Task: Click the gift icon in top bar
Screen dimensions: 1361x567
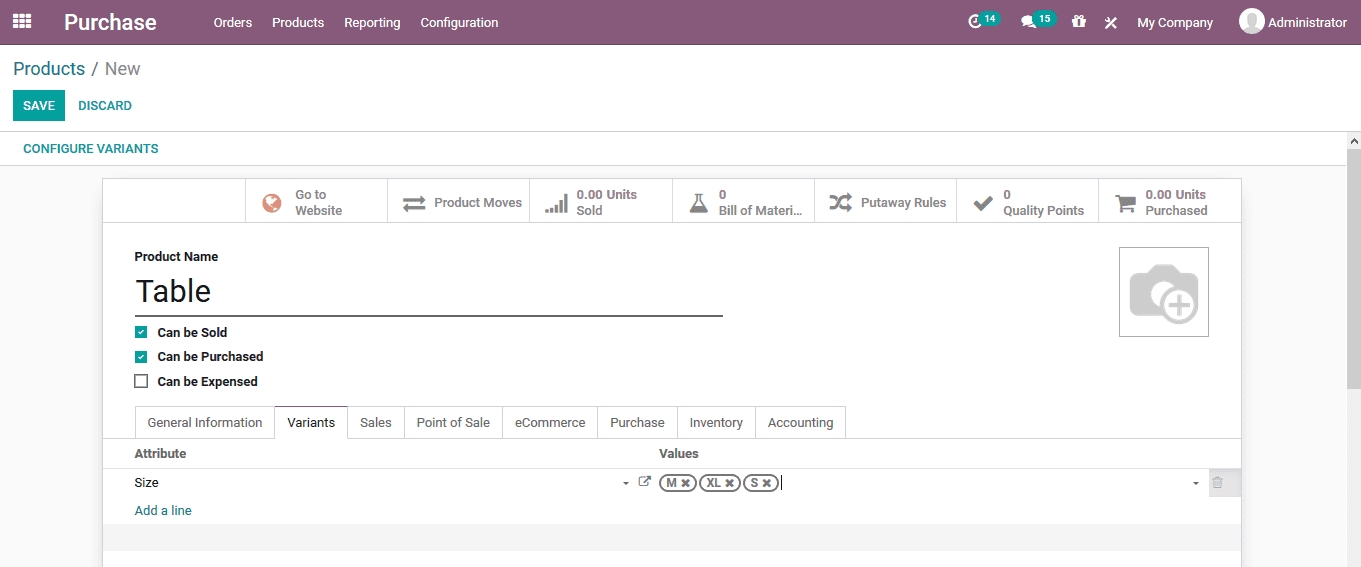Action: point(1078,22)
